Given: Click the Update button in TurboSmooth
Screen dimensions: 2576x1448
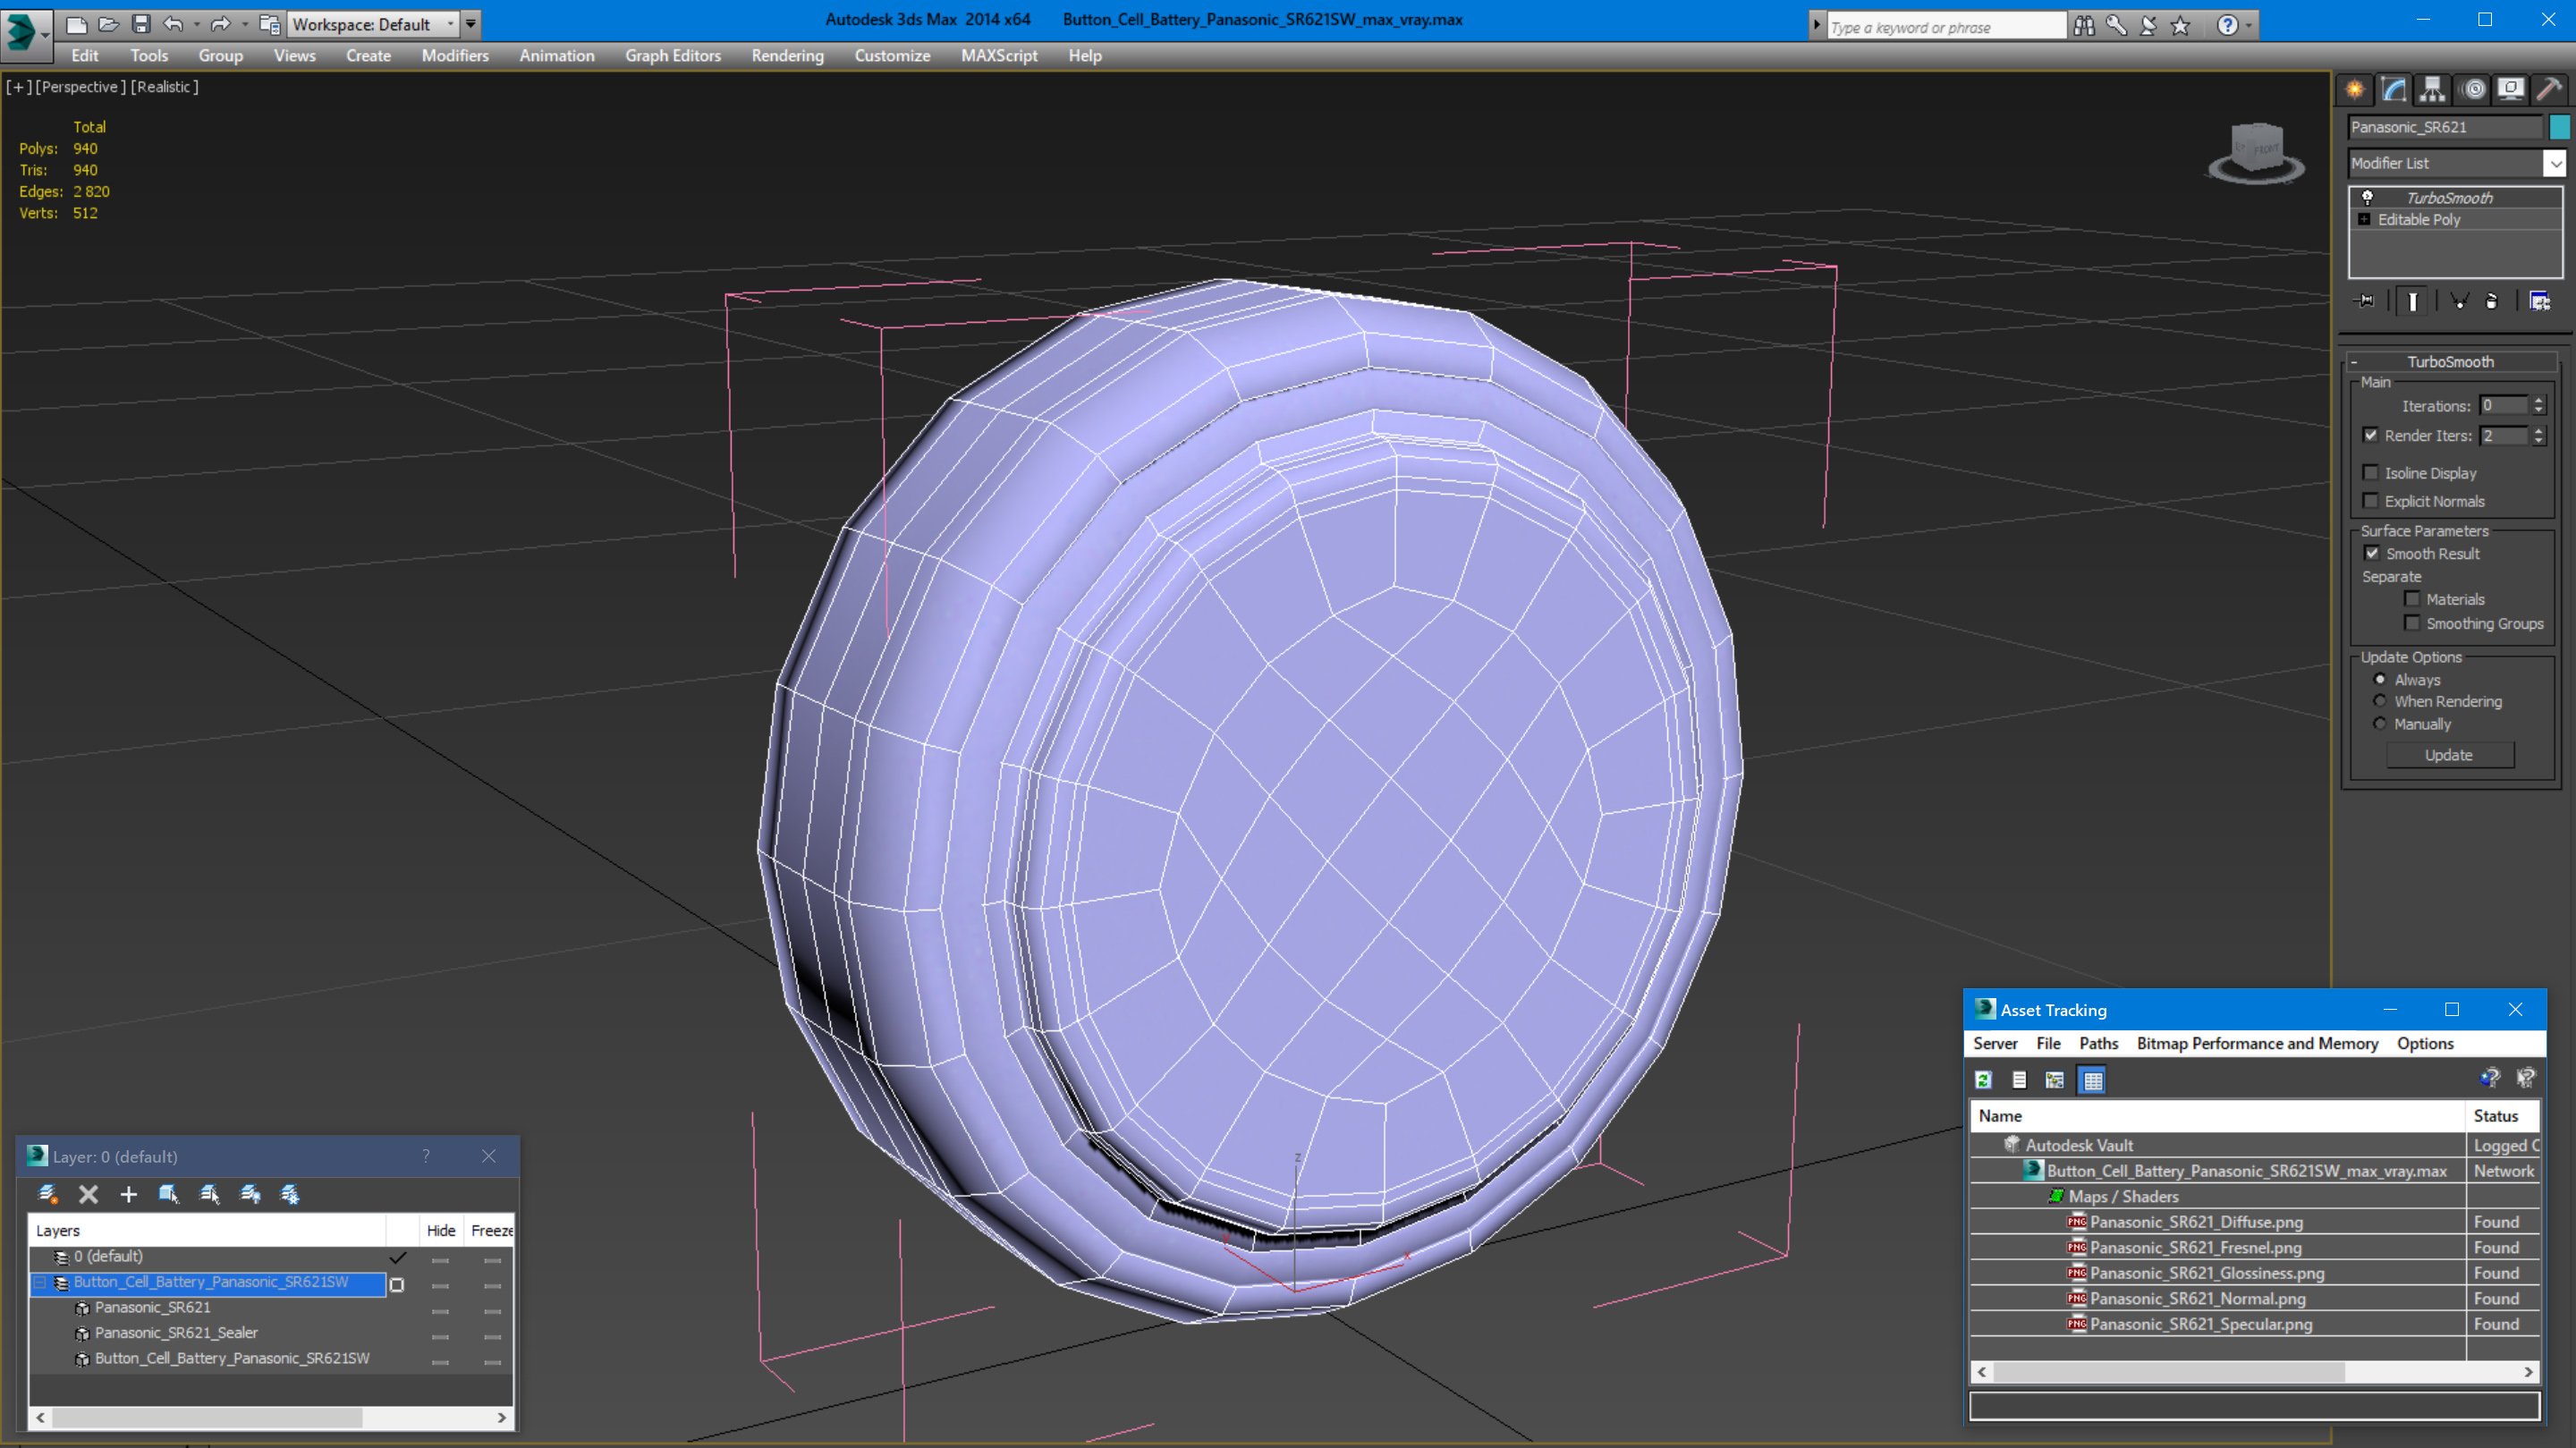Looking at the screenshot, I should [x=2448, y=755].
